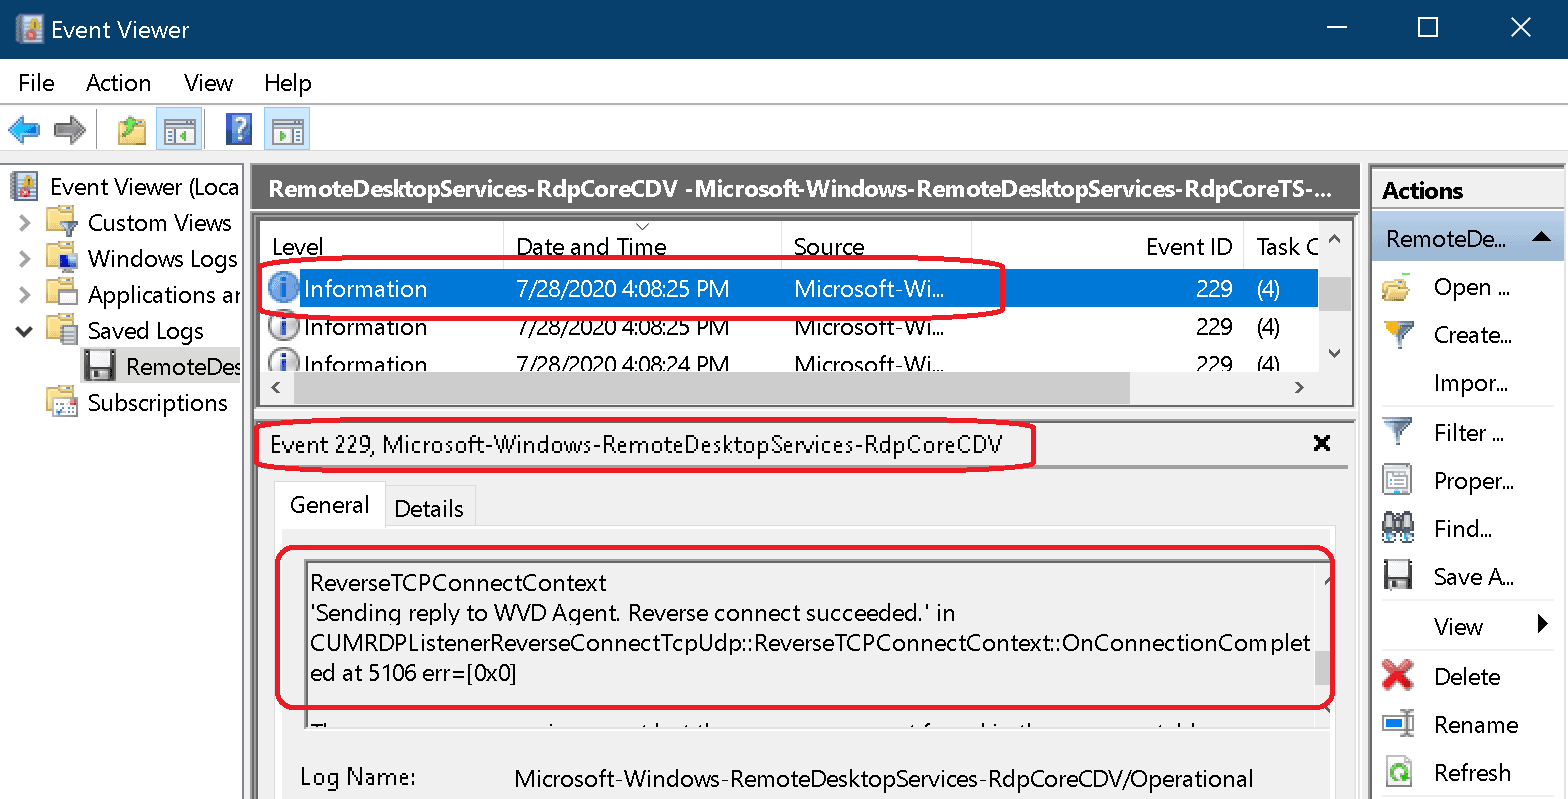Open the Help question mark toolbar icon

pos(239,129)
